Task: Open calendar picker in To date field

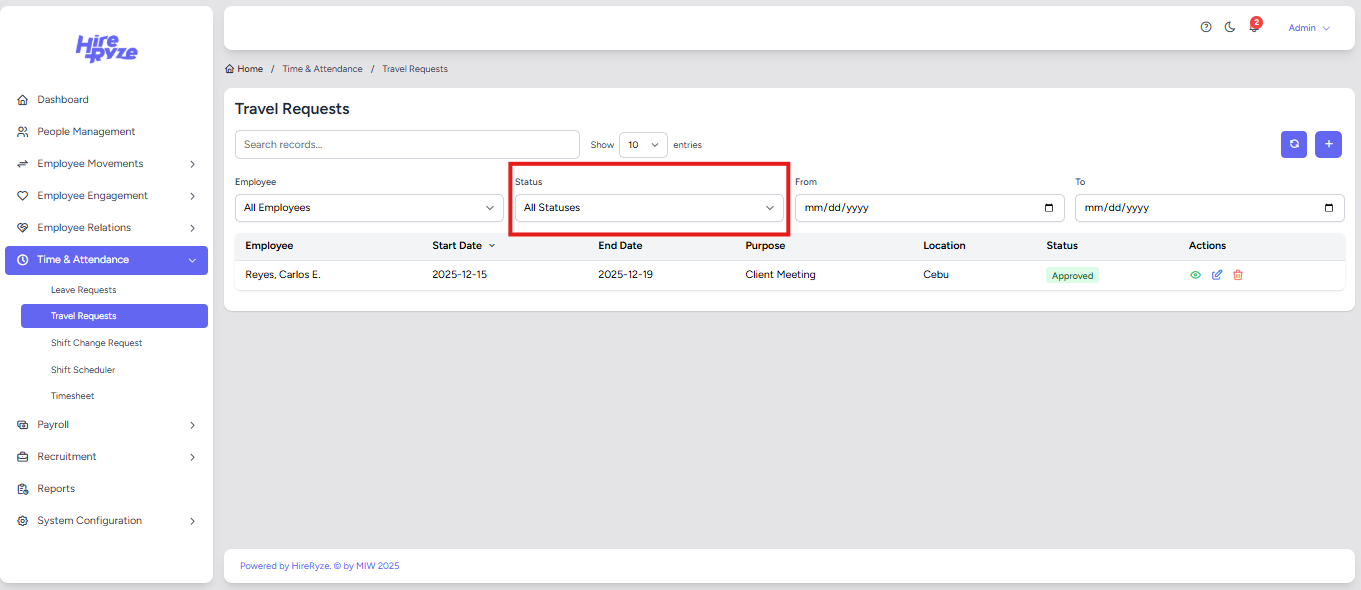Action: (x=1328, y=208)
